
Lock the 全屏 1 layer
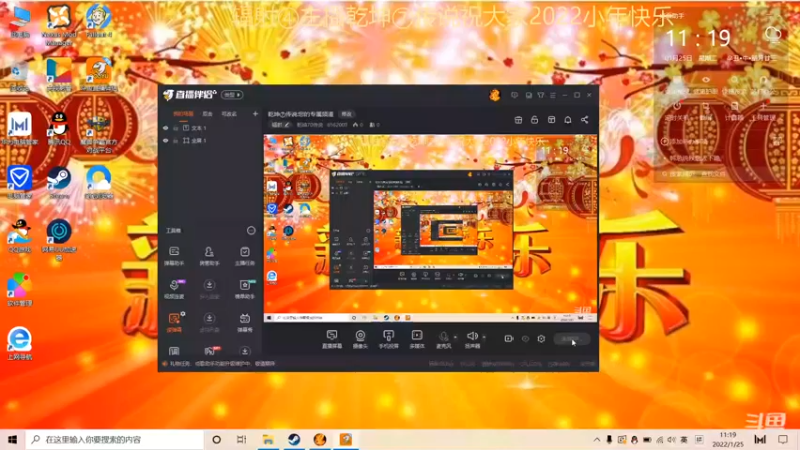coord(176,140)
